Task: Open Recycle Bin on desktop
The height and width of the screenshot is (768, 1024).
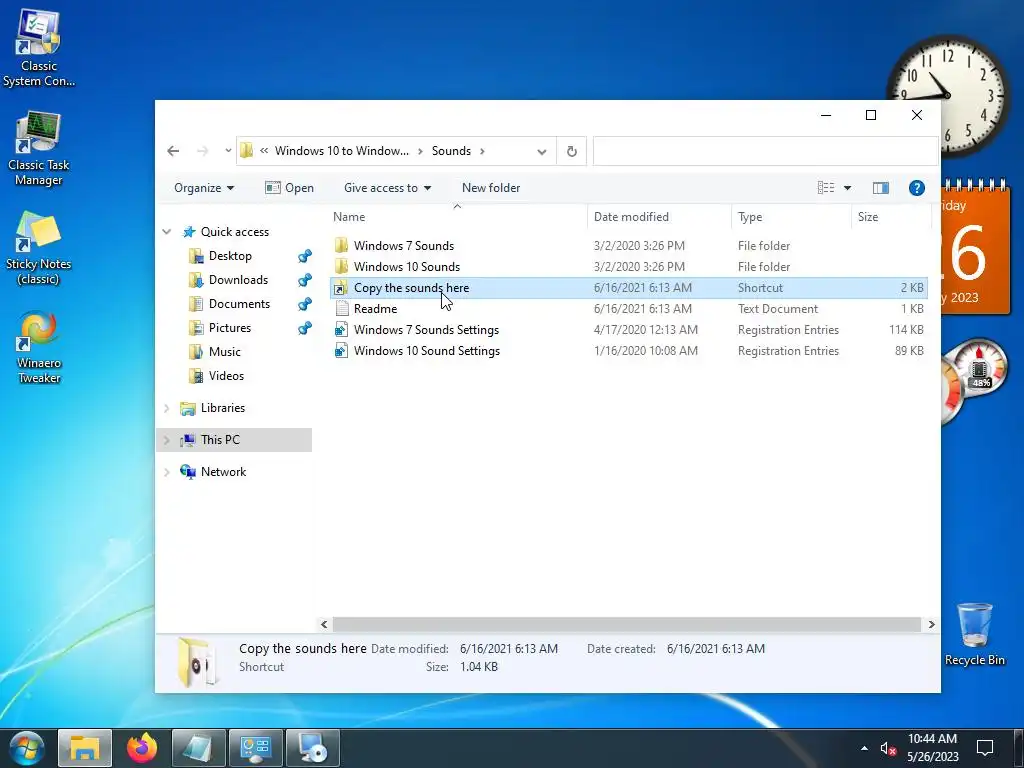Action: pos(974,635)
